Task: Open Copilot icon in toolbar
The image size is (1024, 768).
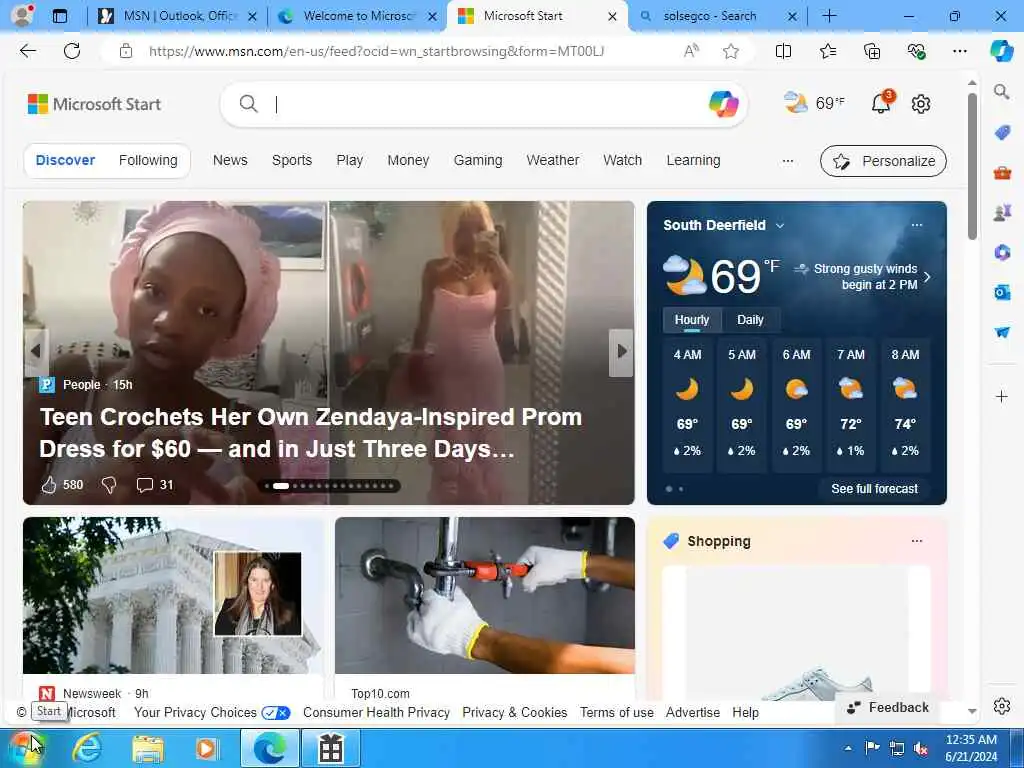Action: (x=1001, y=51)
